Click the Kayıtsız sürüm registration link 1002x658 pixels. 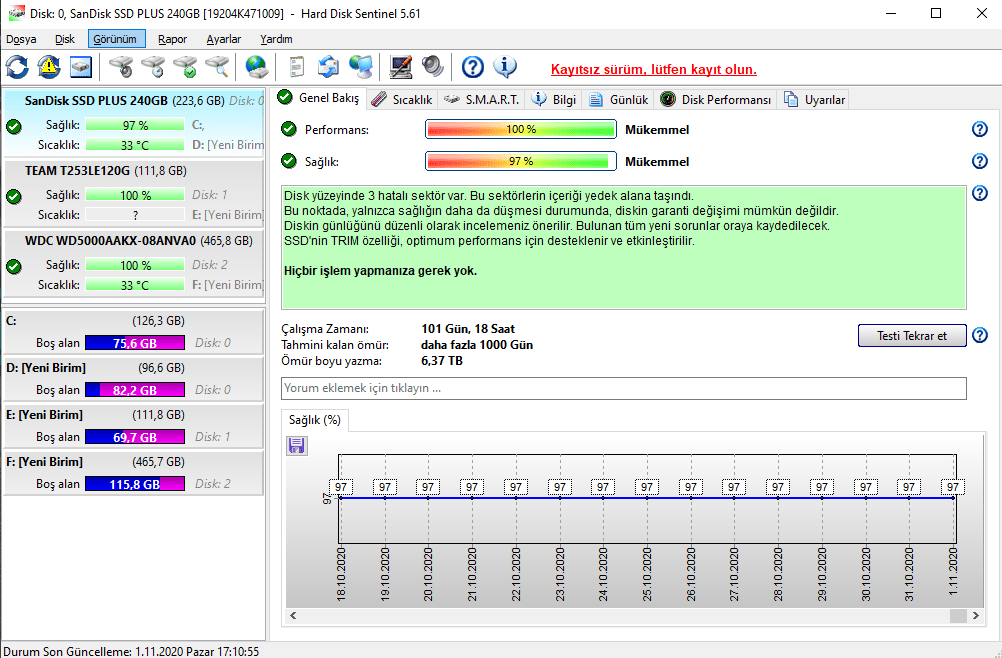pyautogui.click(x=653, y=70)
